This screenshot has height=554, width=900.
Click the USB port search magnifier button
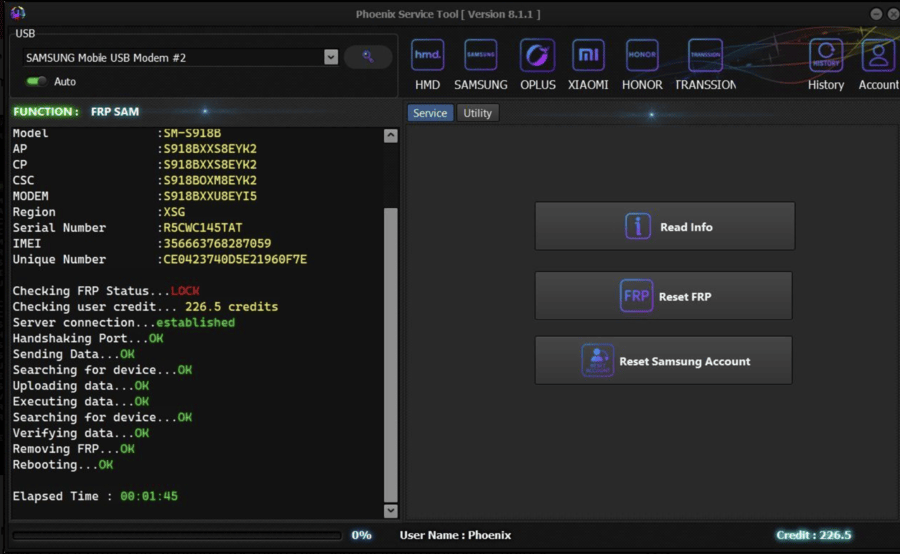[x=368, y=56]
